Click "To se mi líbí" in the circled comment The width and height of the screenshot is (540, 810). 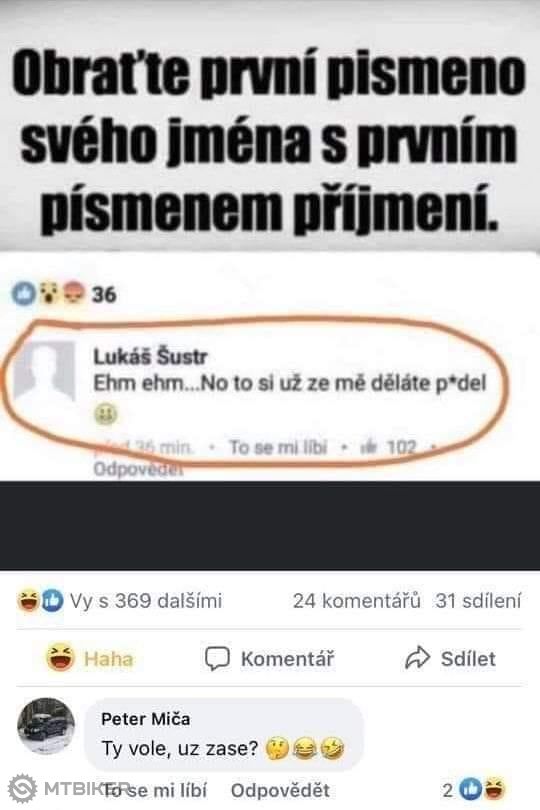click(278, 447)
